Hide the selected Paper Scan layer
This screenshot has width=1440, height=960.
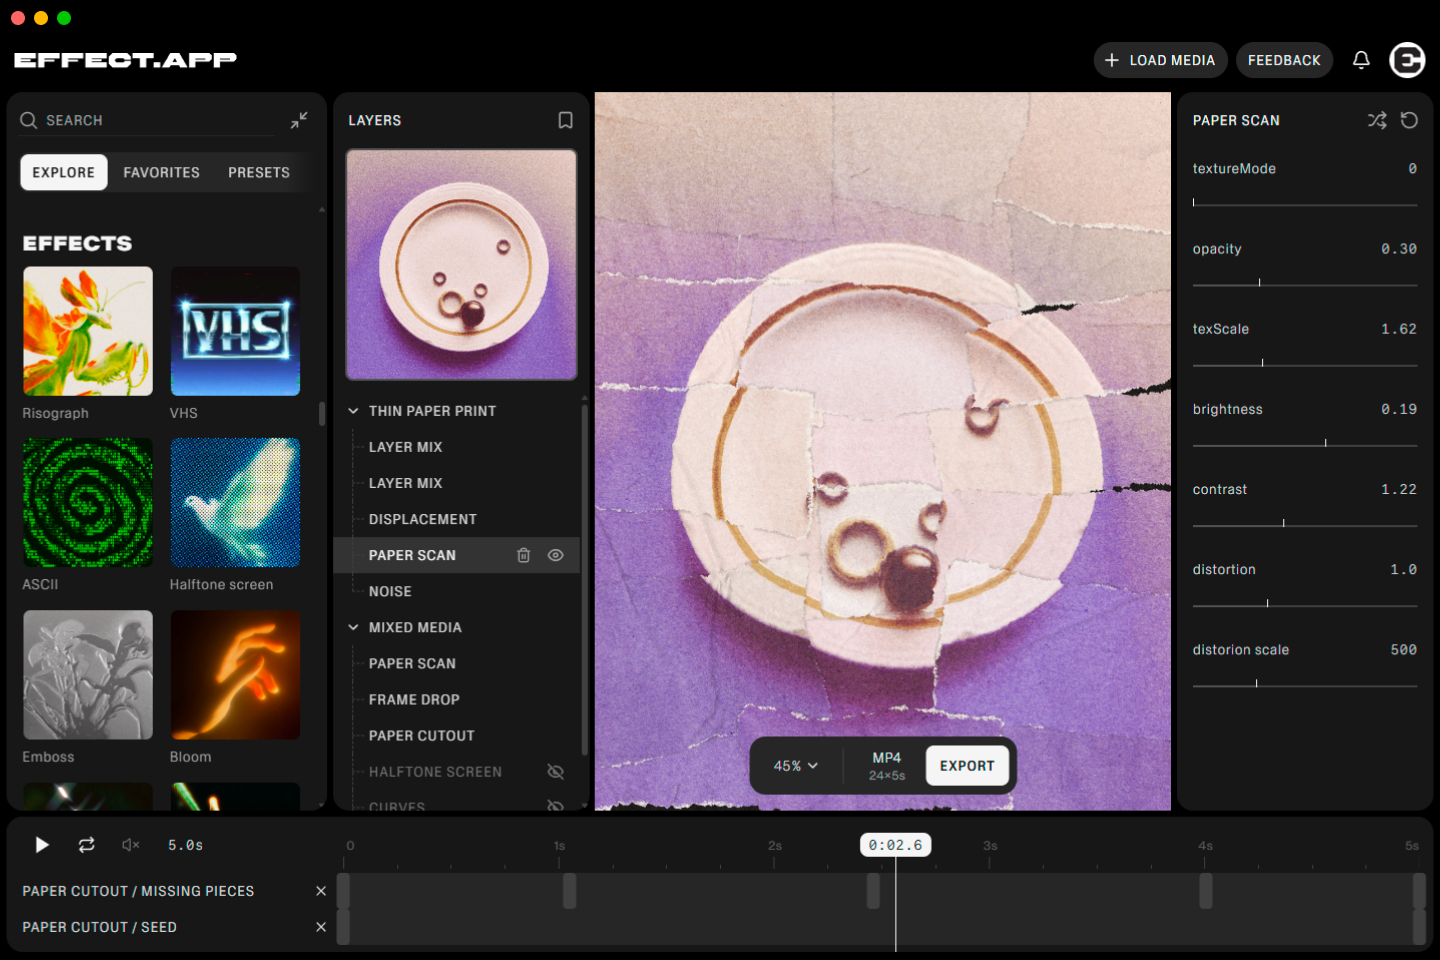click(556, 555)
